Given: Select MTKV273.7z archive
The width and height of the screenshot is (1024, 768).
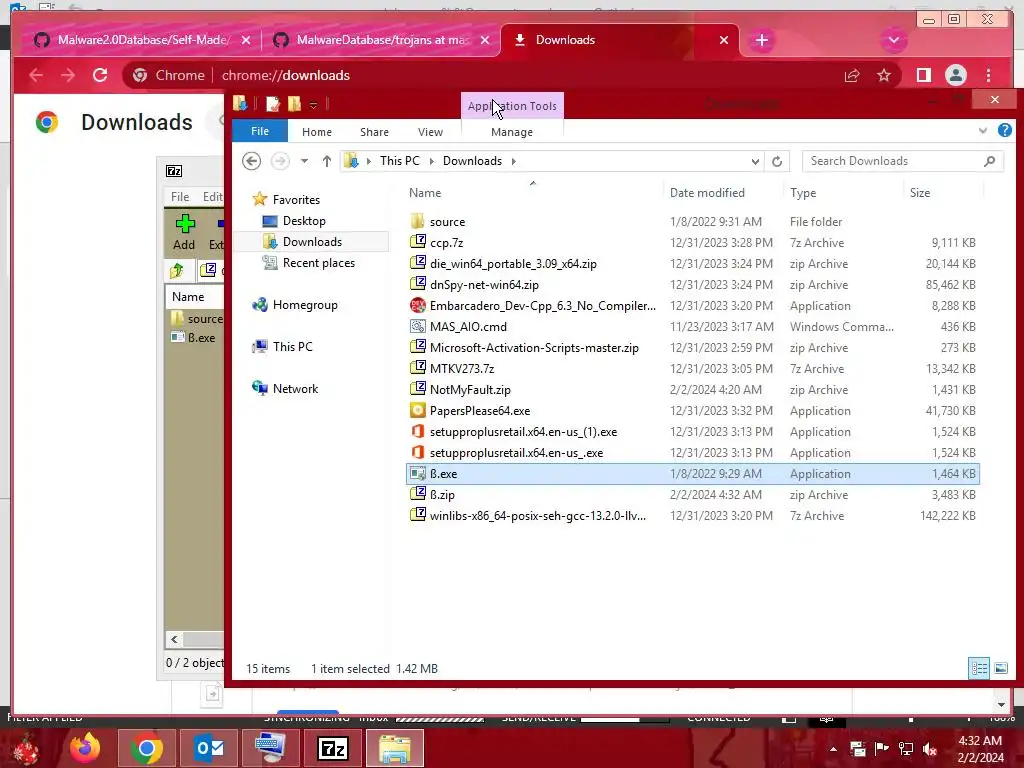Looking at the screenshot, I should coord(462,368).
